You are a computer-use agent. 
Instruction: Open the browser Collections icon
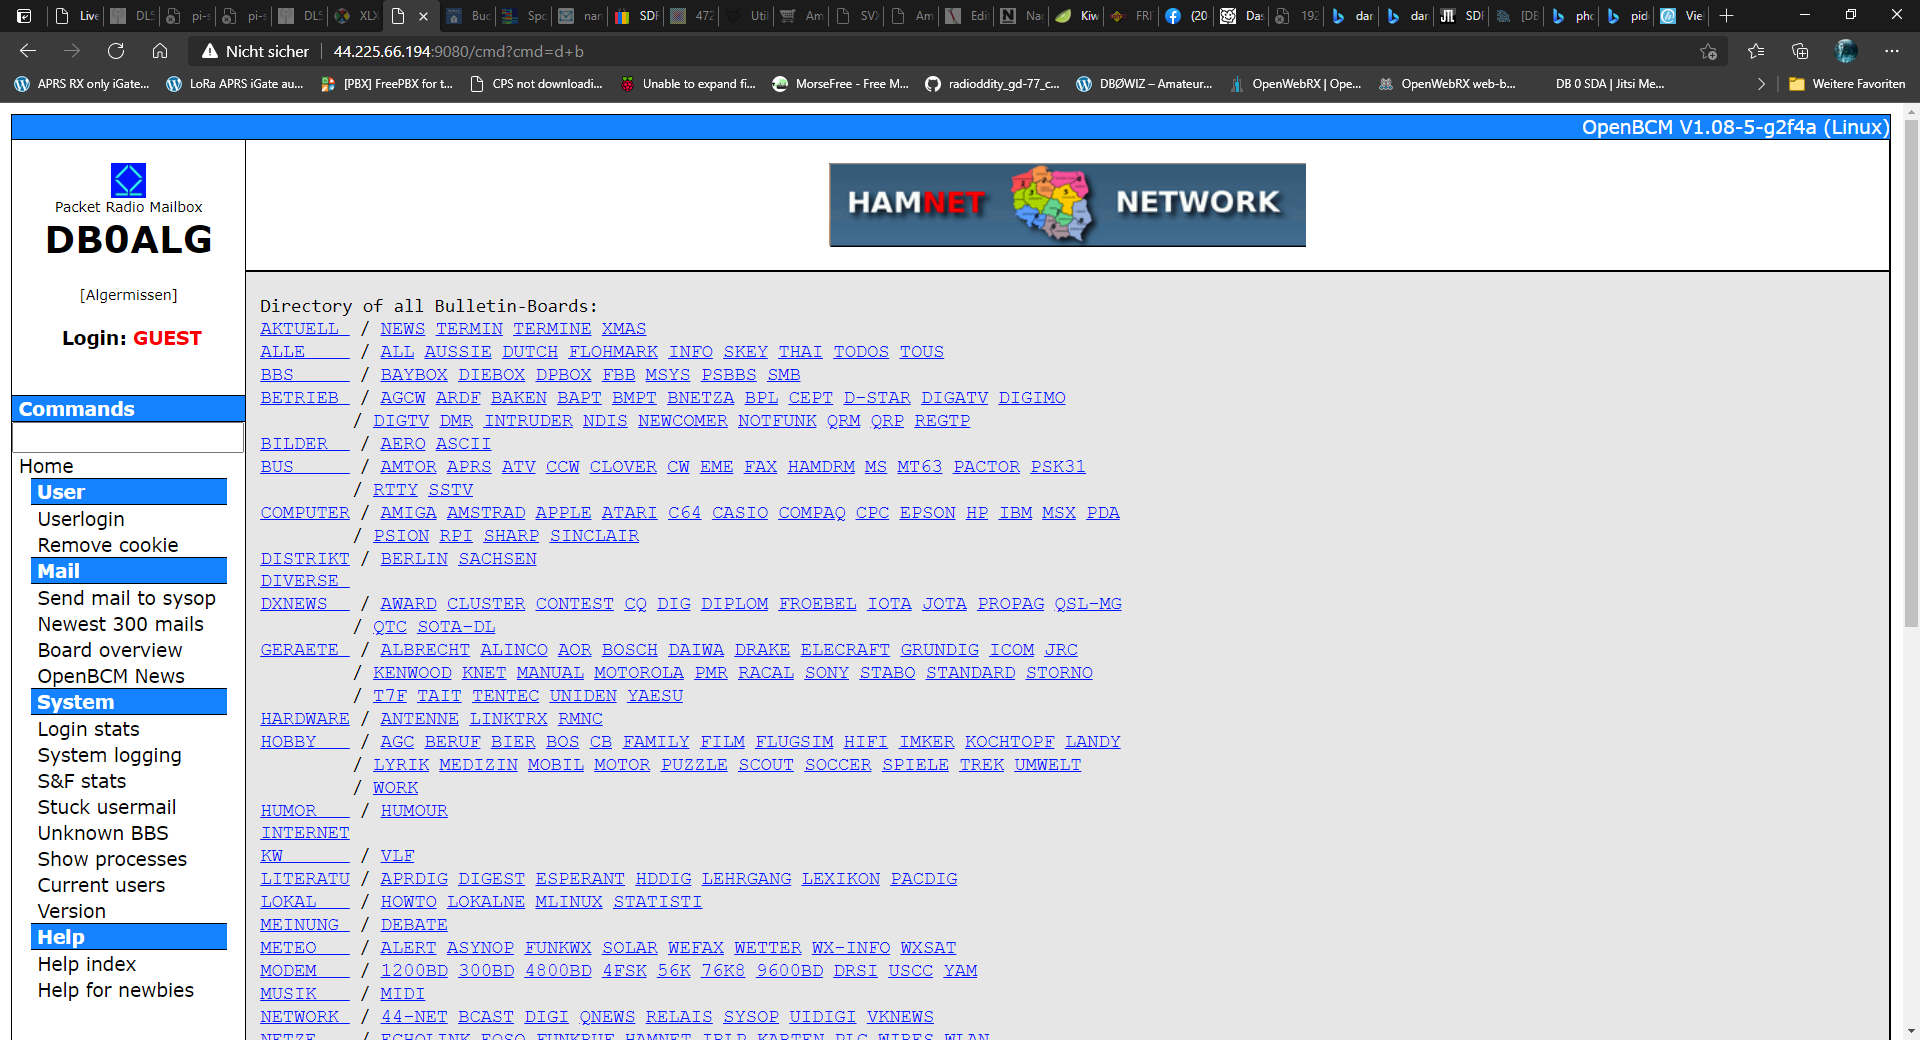pos(1800,51)
